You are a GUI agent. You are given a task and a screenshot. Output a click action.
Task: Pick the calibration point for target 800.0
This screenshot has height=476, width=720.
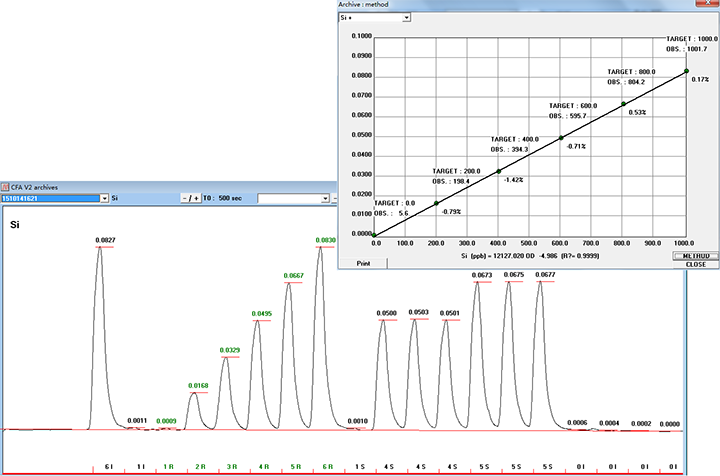point(623,104)
